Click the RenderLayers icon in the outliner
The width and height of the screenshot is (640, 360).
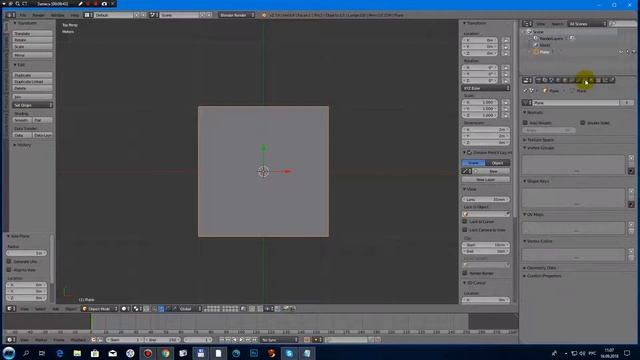pyautogui.click(x=536, y=38)
